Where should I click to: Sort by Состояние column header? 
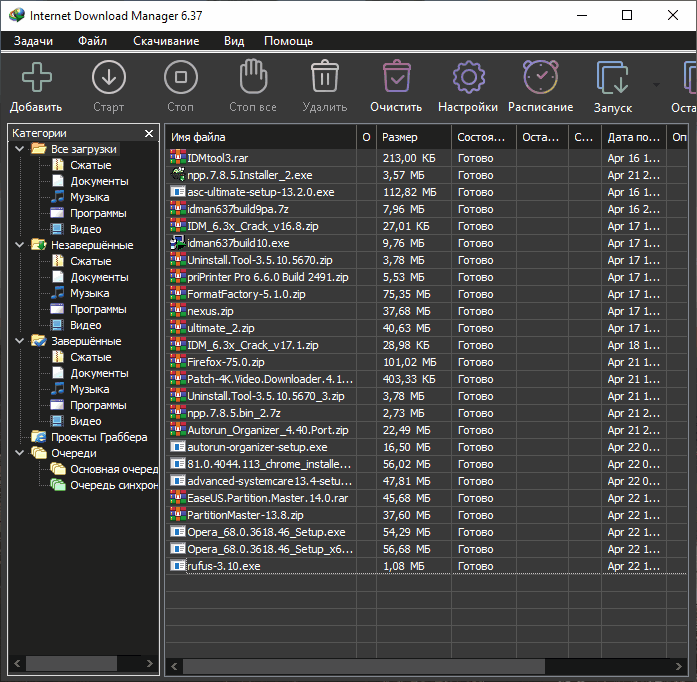coord(484,137)
